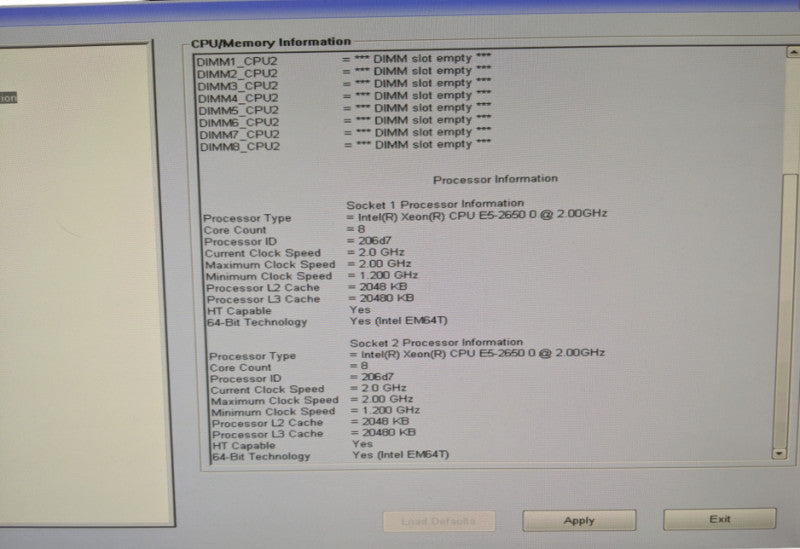
Task: Click Socket 2 Maximum Clock Speed label
Action: pos(275,402)
